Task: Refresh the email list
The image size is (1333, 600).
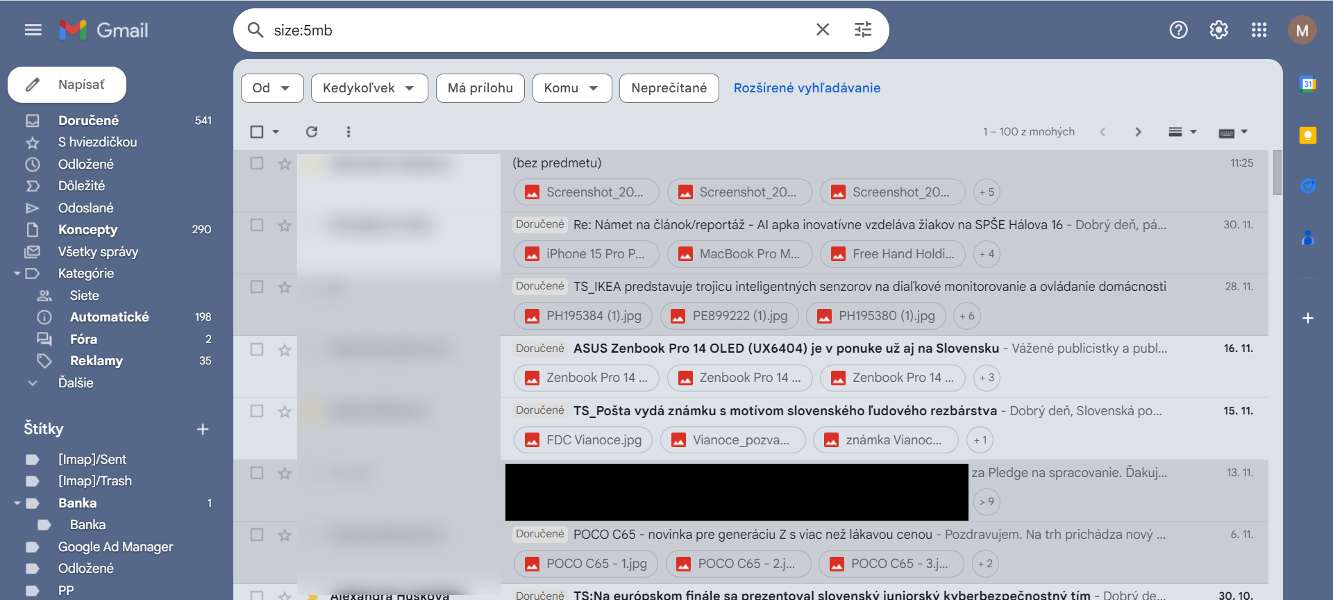Action: (x=312, y=132)
